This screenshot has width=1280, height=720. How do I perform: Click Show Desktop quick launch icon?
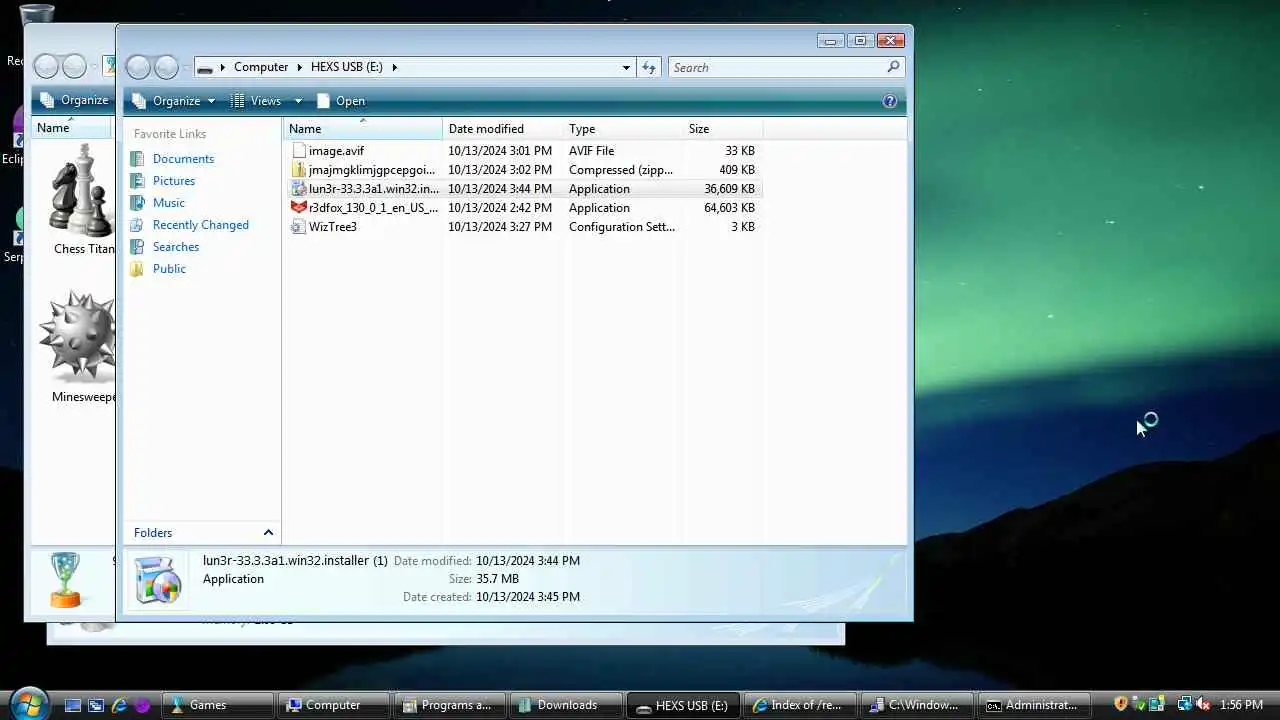point(72,705)
